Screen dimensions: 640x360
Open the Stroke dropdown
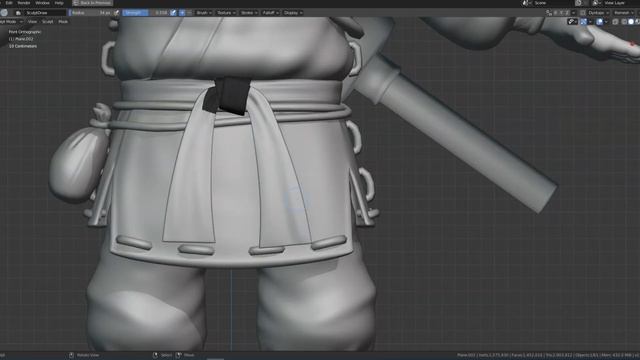(x=249, y=13)
